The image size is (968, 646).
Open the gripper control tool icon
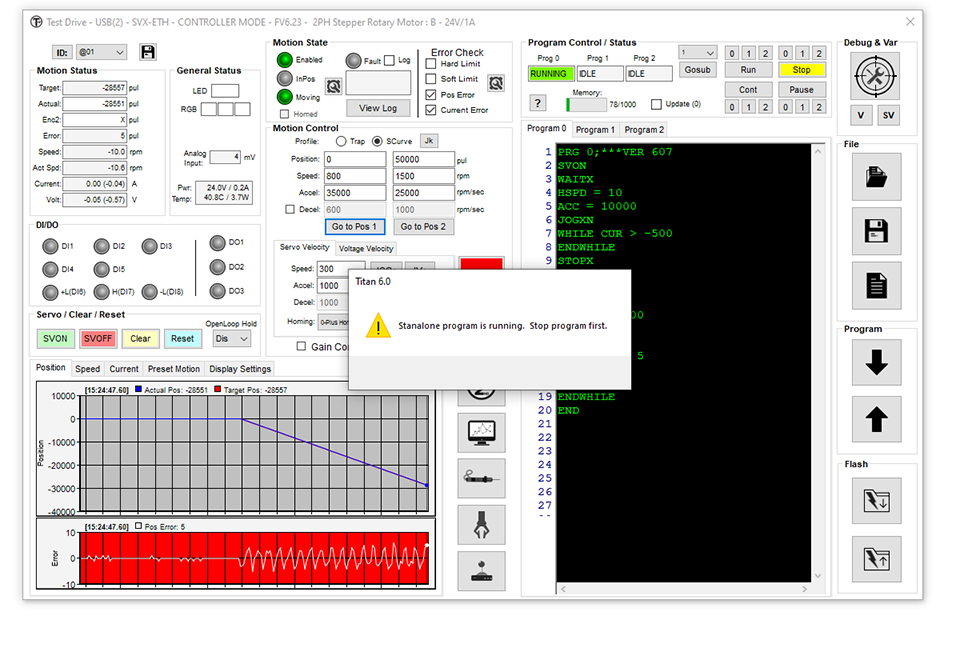pos(481,524)
